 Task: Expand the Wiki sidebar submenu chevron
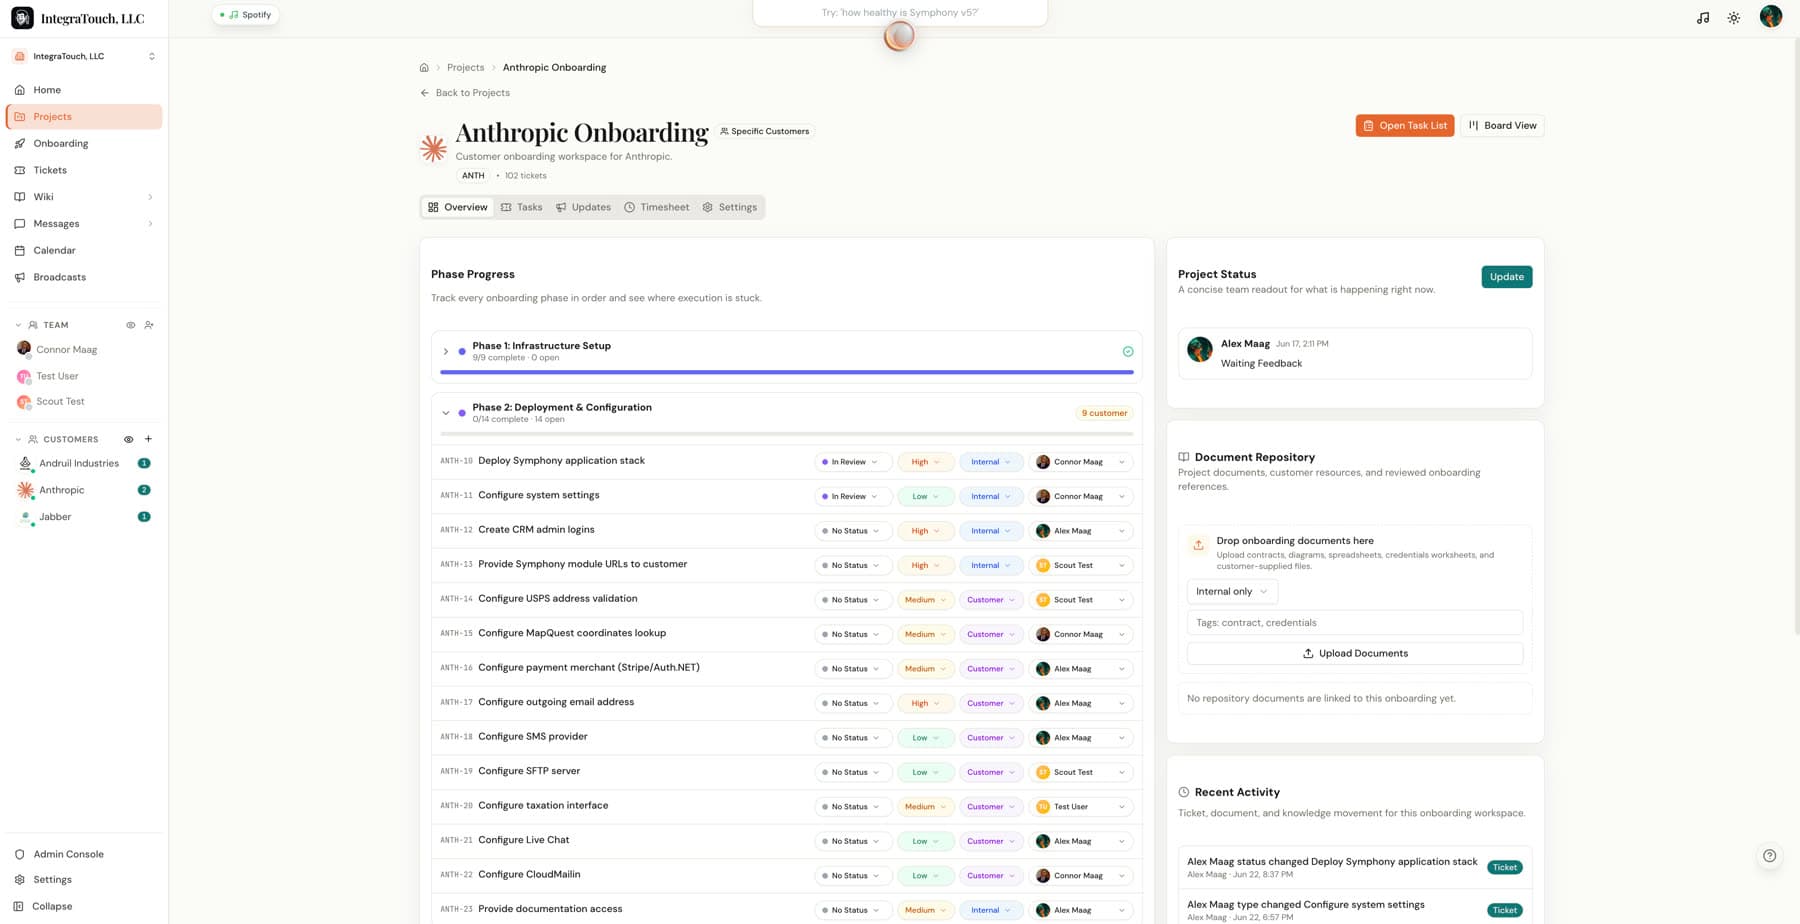pyautogui.click(x=150, y=197)
